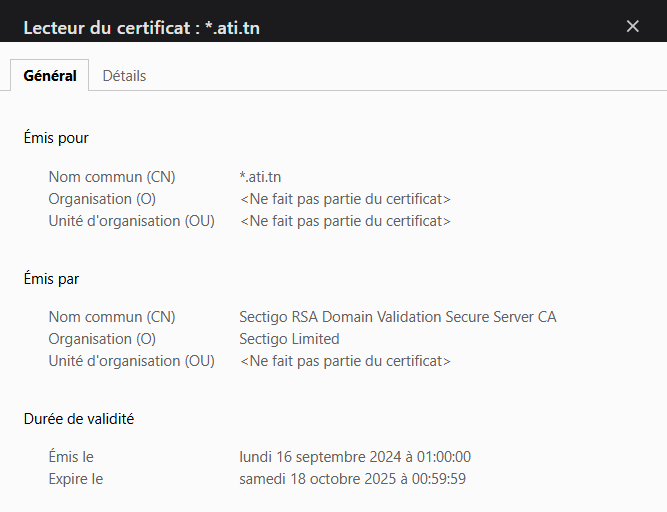This screenshot has width=667, height=512.
Task: Select the Sectigo RSA Domain Validation Secure Server CA text
Action: [x=398, y=317]
